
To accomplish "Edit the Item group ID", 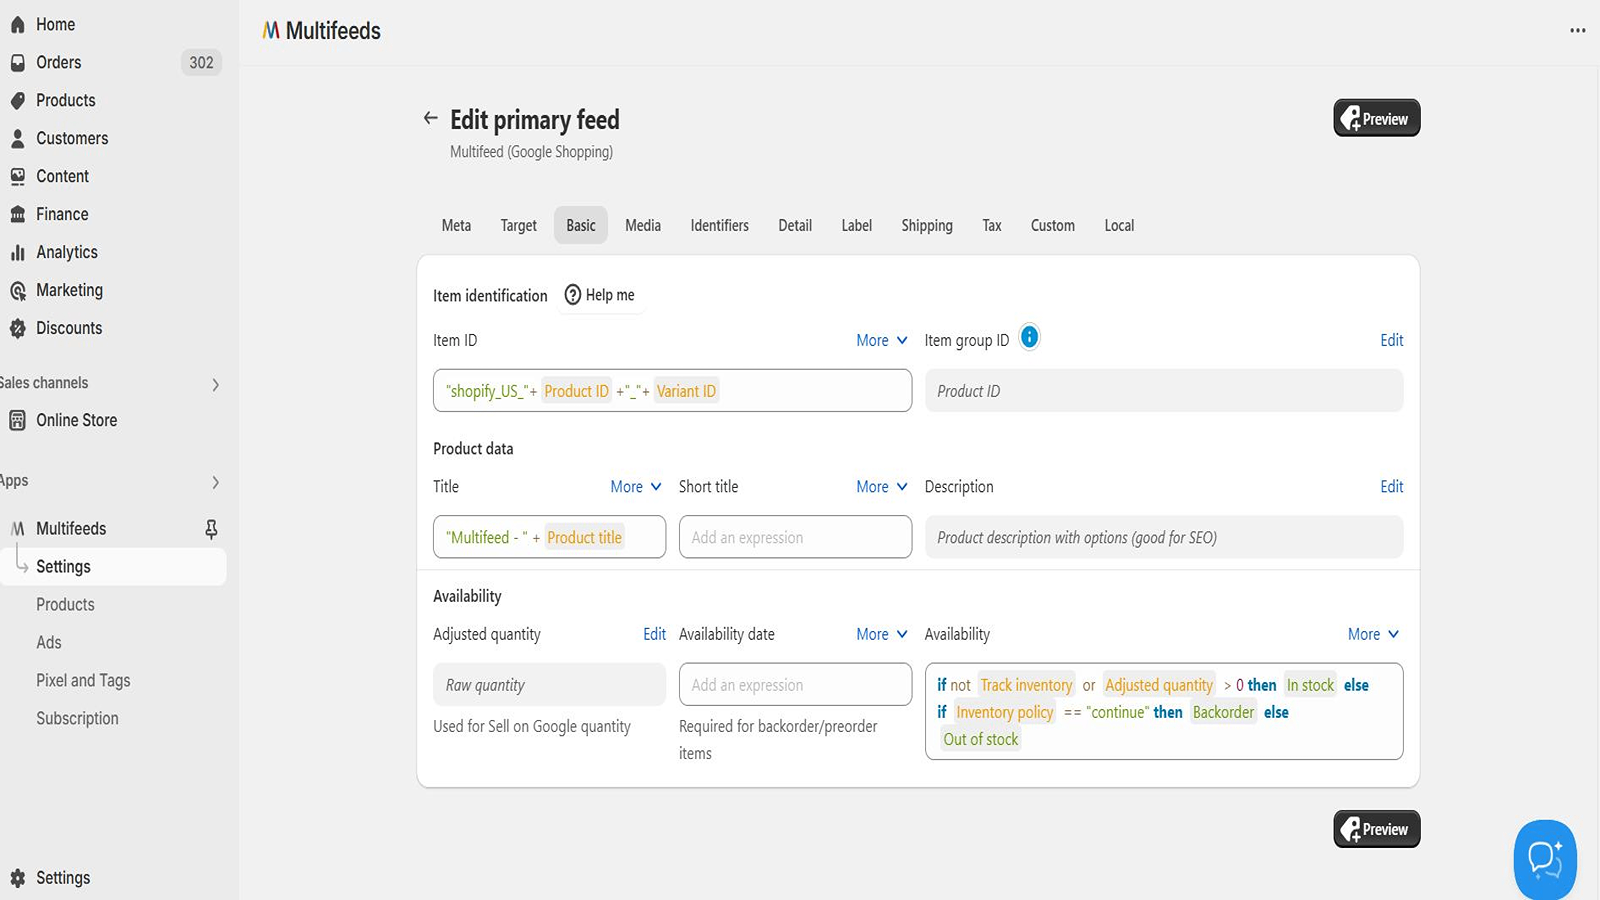I will 1391,340.
